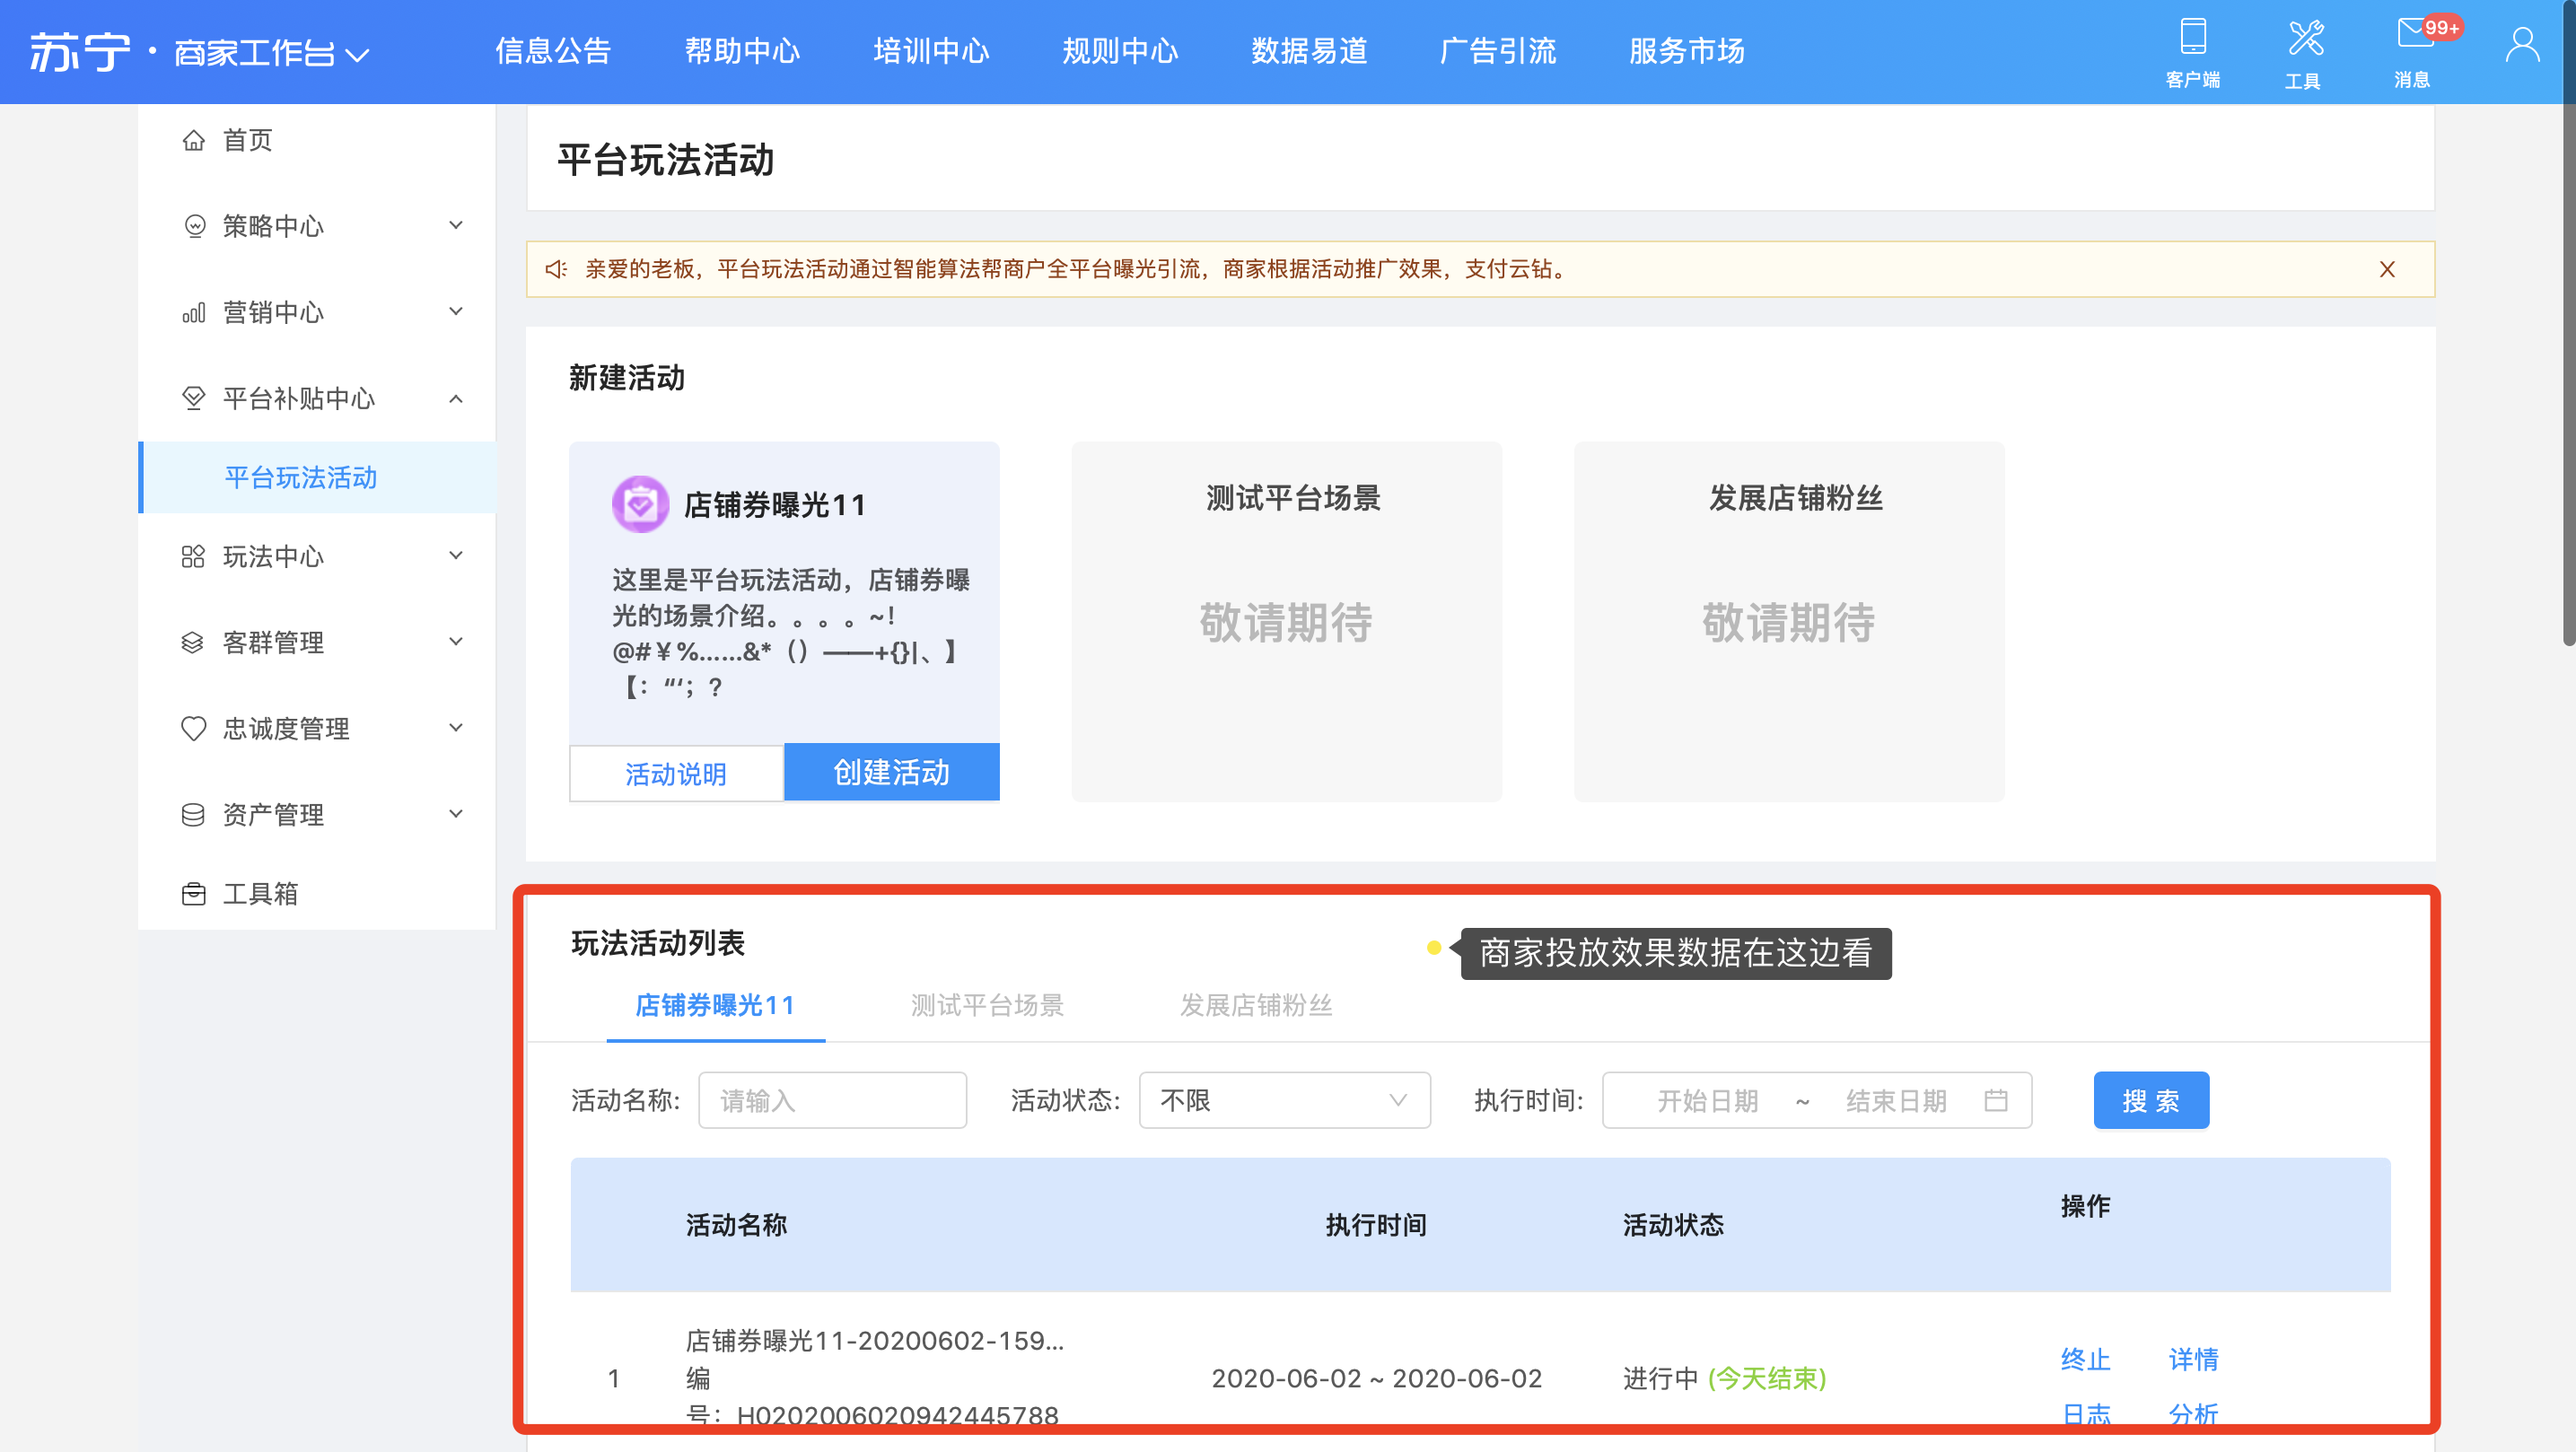Click the 平台补贴中心 sidebar icon
Screen dimensions: 2576x1452
click(193, 399)
